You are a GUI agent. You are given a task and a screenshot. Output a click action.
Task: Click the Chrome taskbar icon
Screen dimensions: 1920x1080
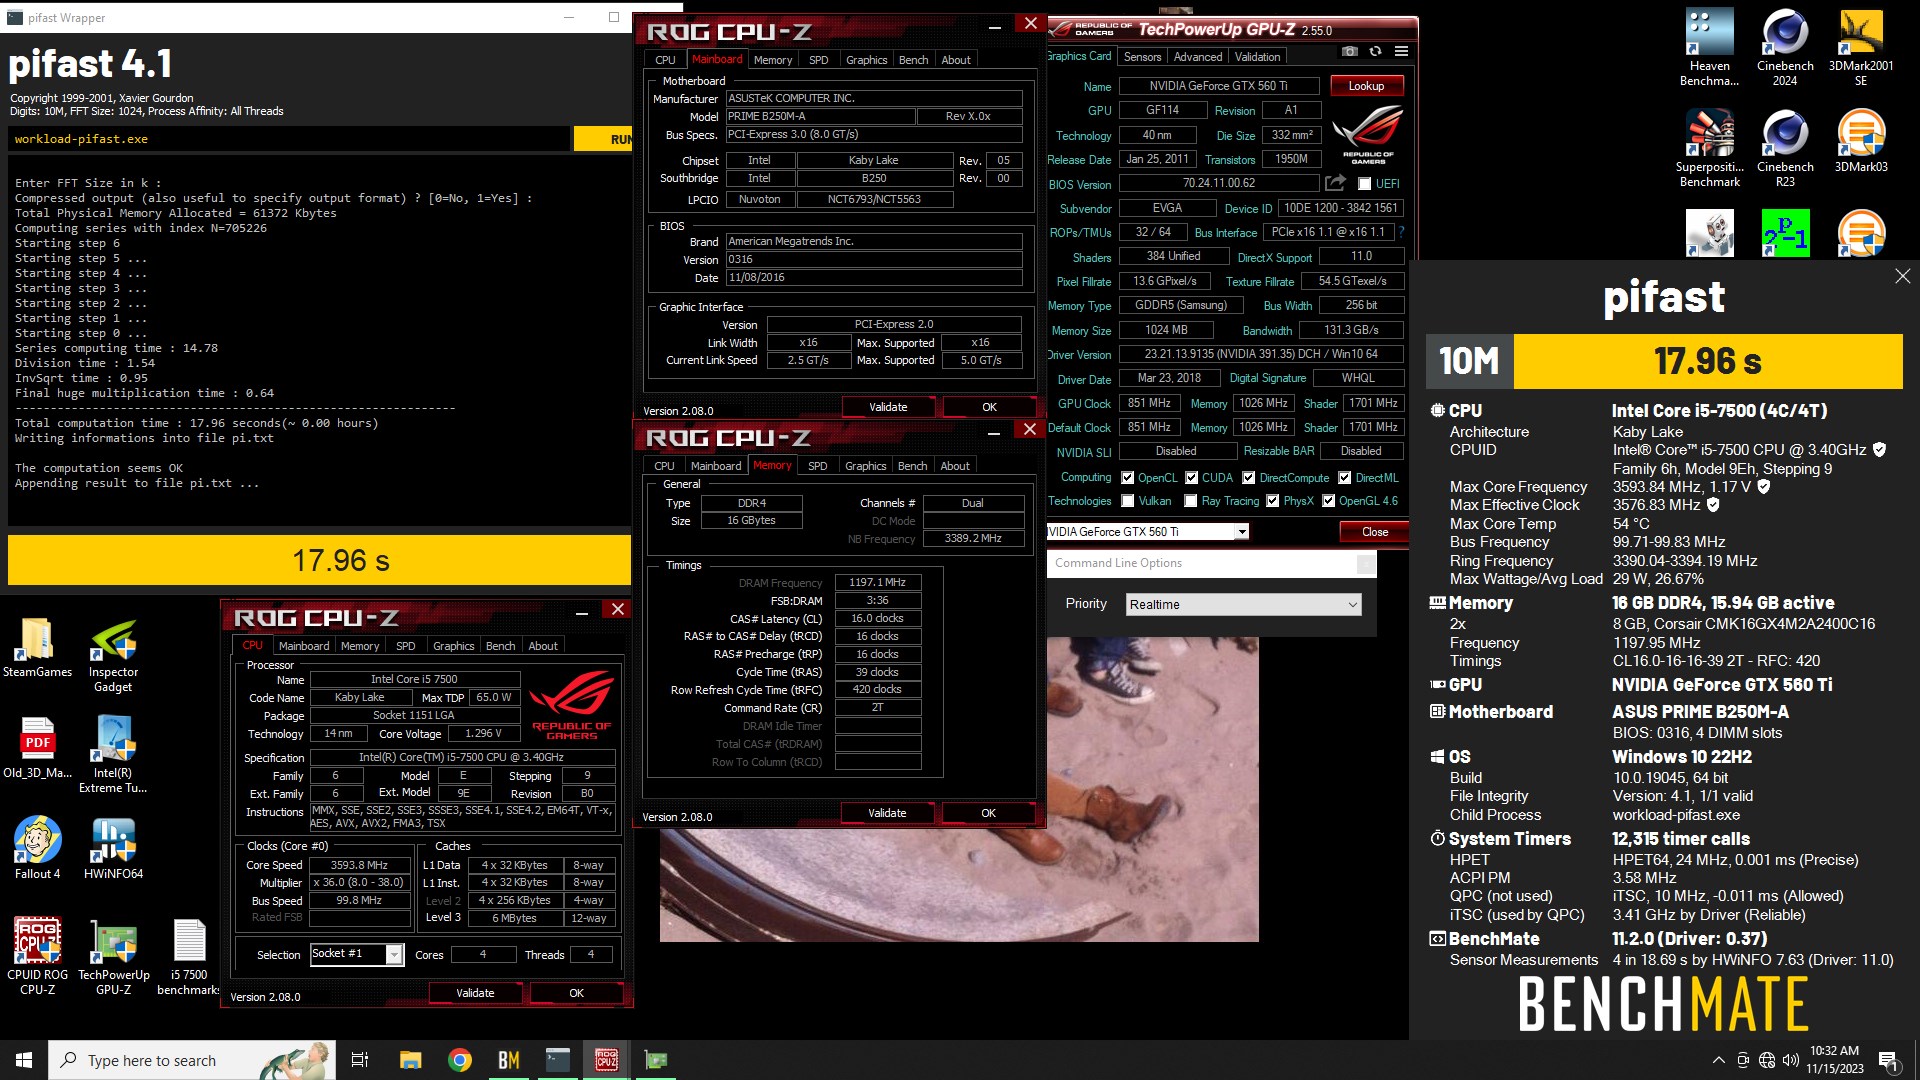tap(459, 1060)
